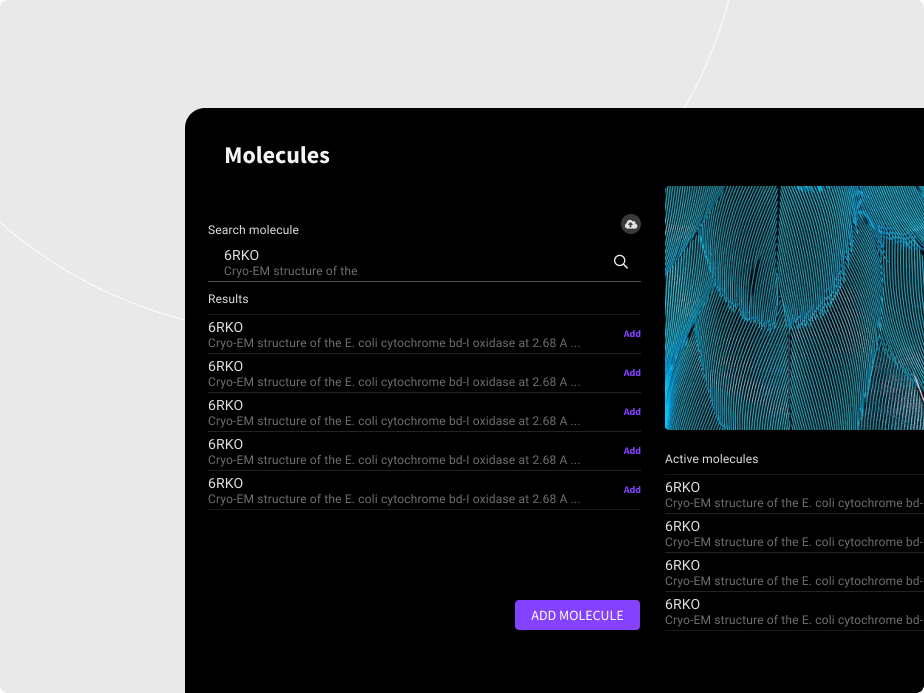
Task: Add the second 6RKO search result
Action: pyautogui.click(x=632, y=373)
